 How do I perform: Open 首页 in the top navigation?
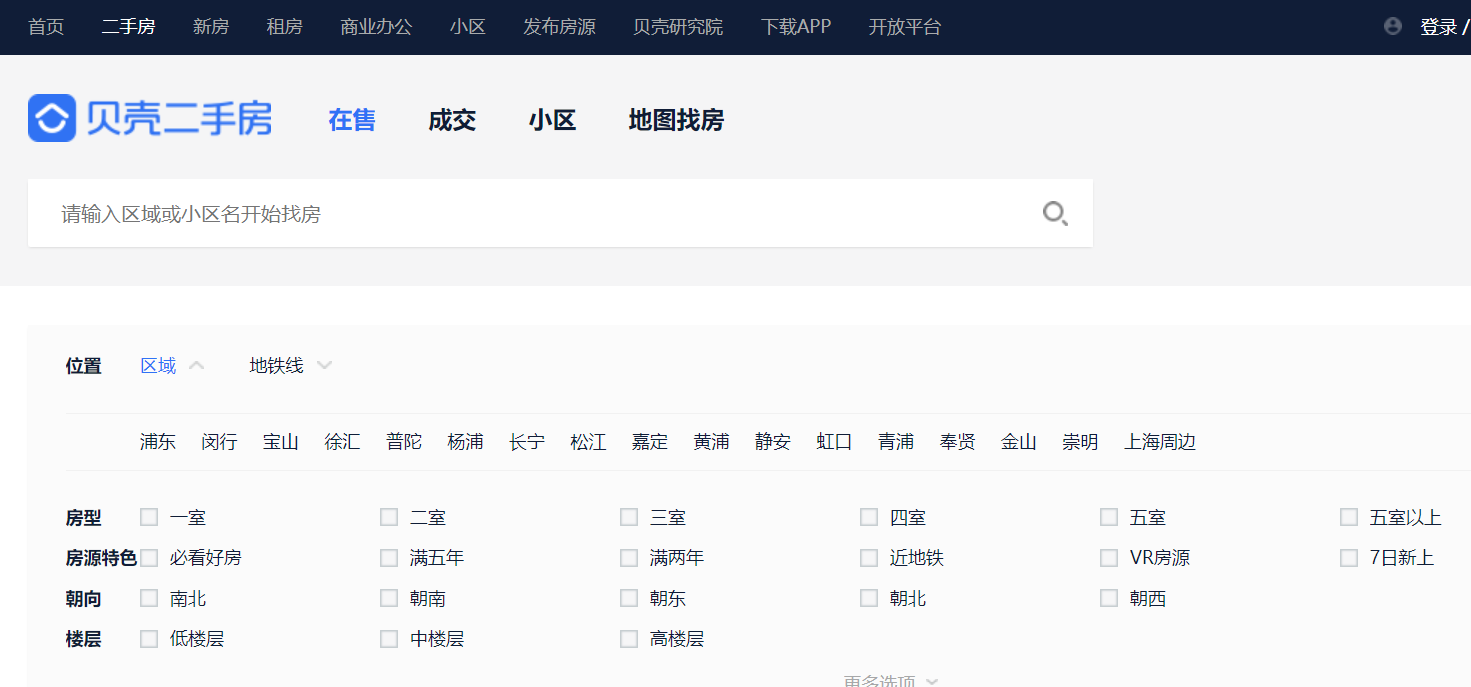pos(46,27)
